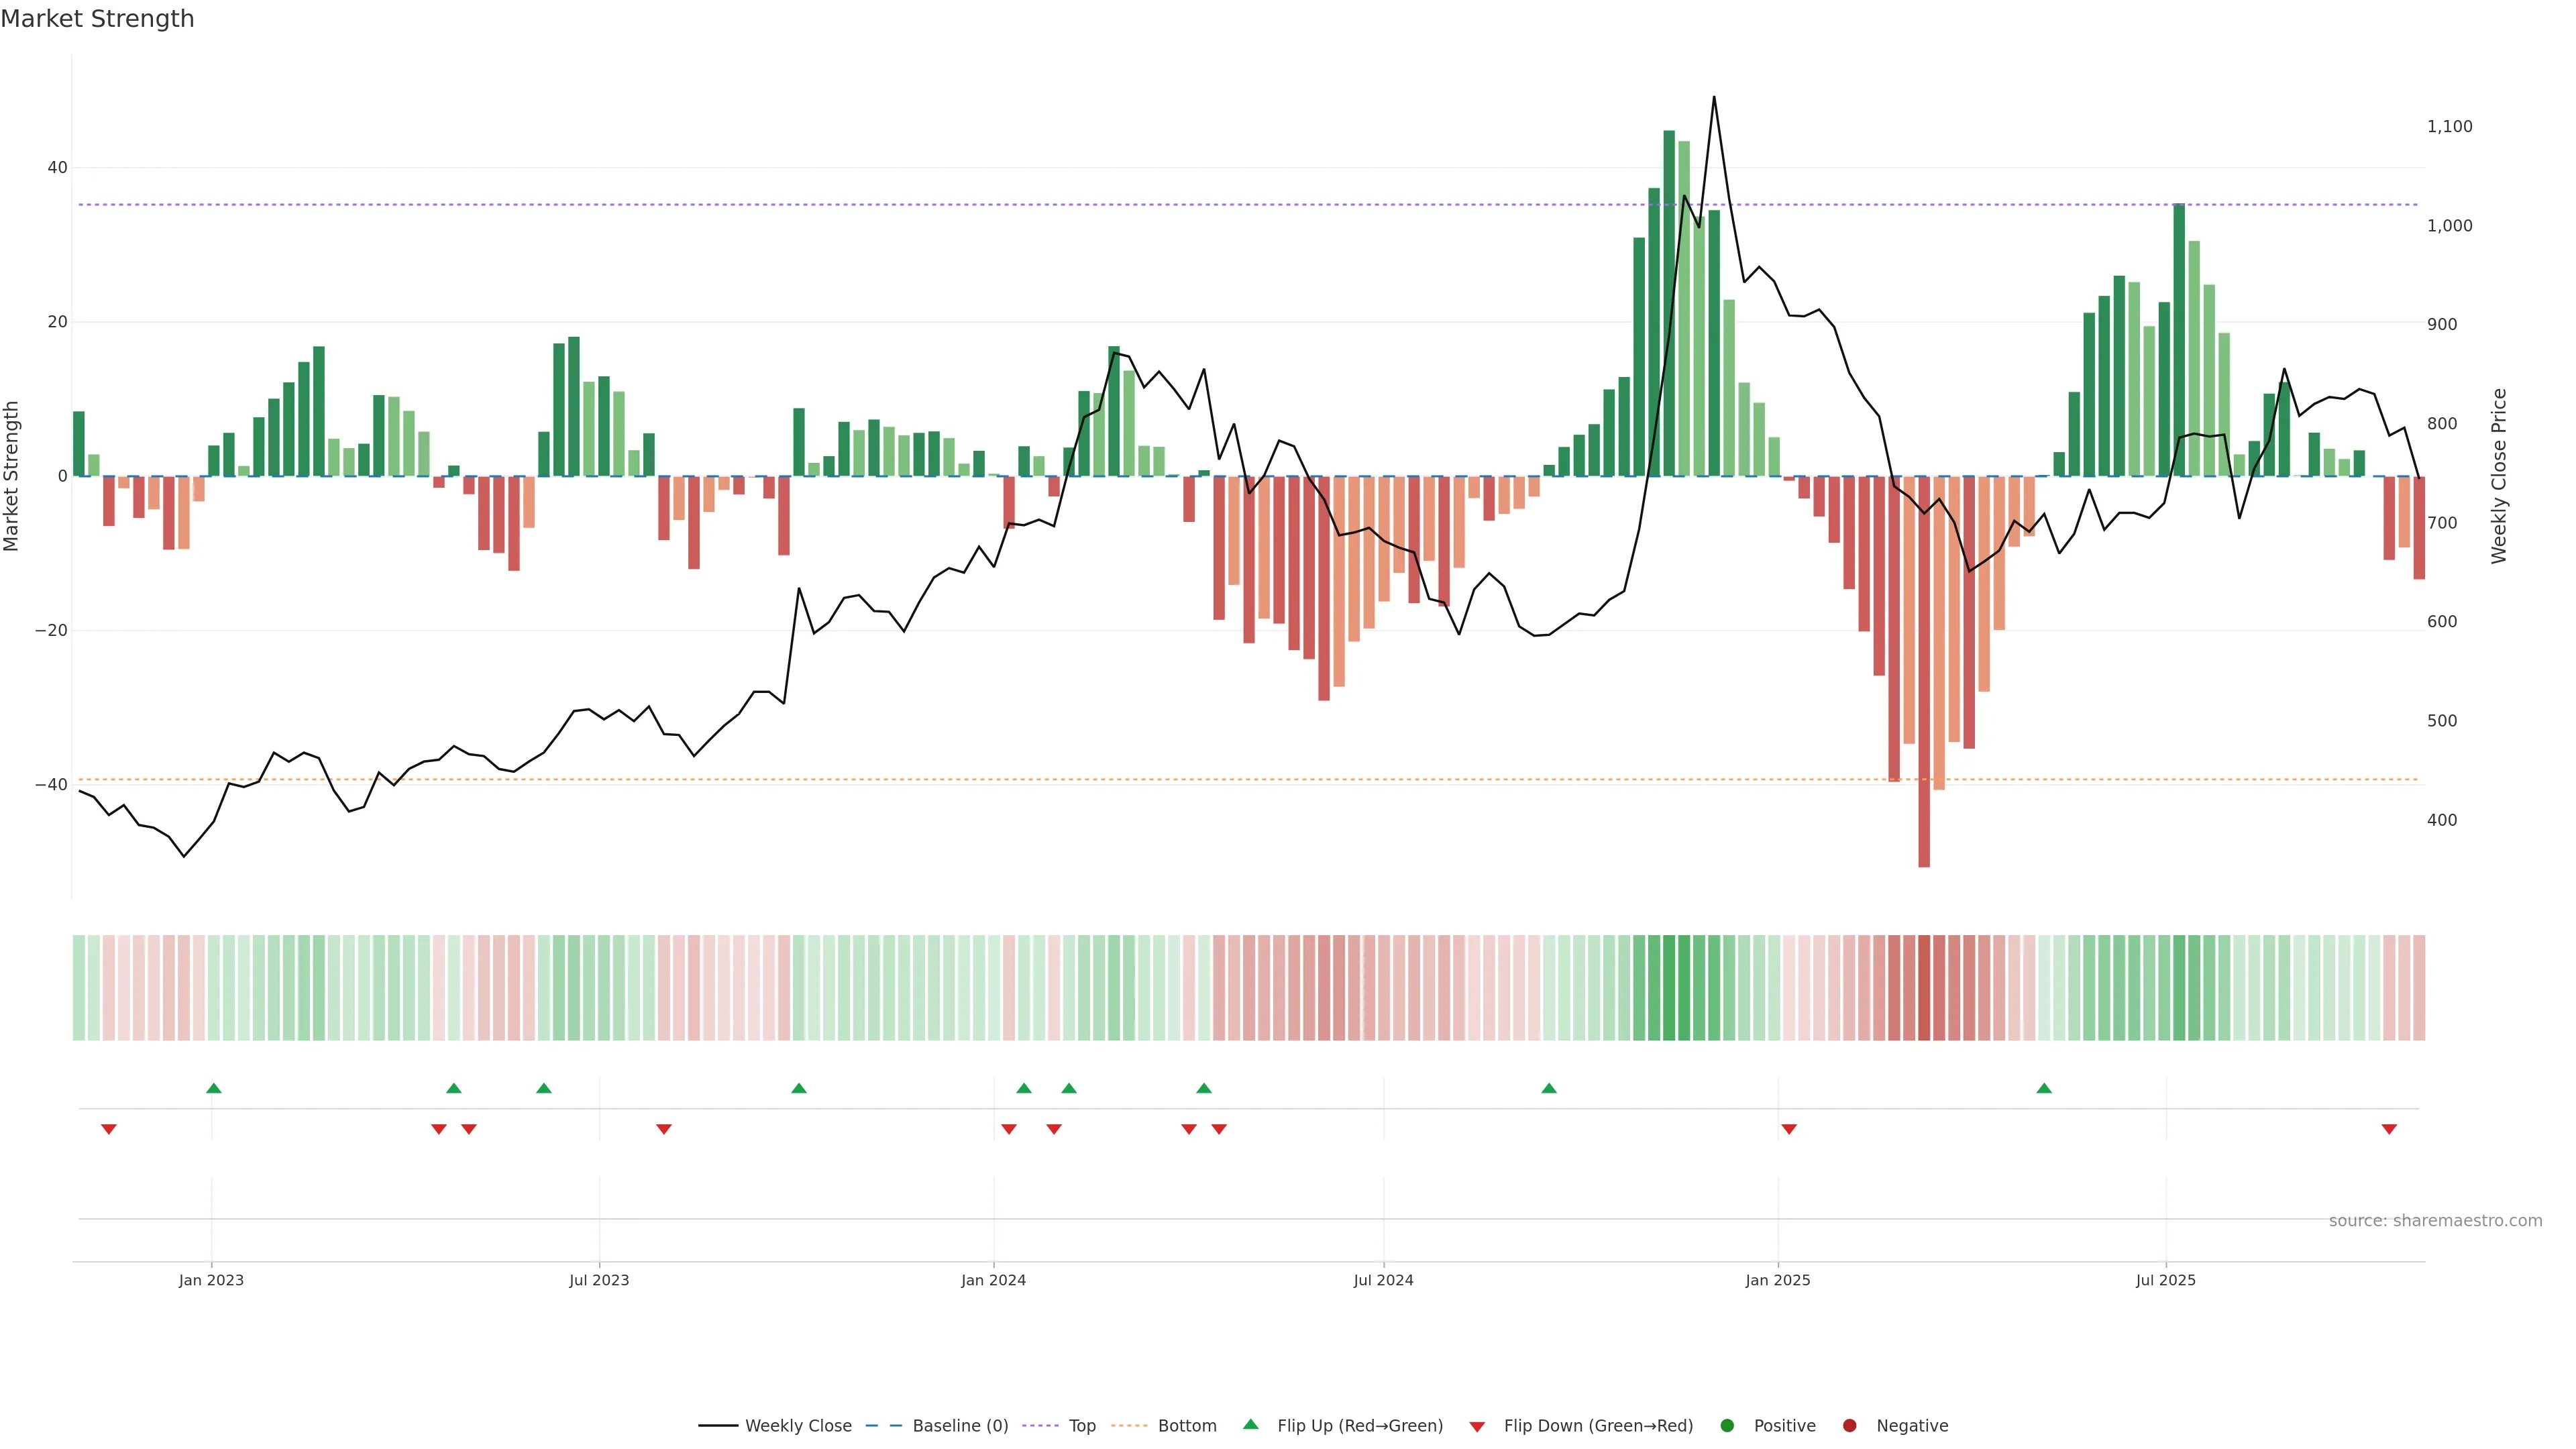This screenshot has height=1449, width=2576.
Task: Click the Weekly Close legend entry
Action: click(797, 1426)
